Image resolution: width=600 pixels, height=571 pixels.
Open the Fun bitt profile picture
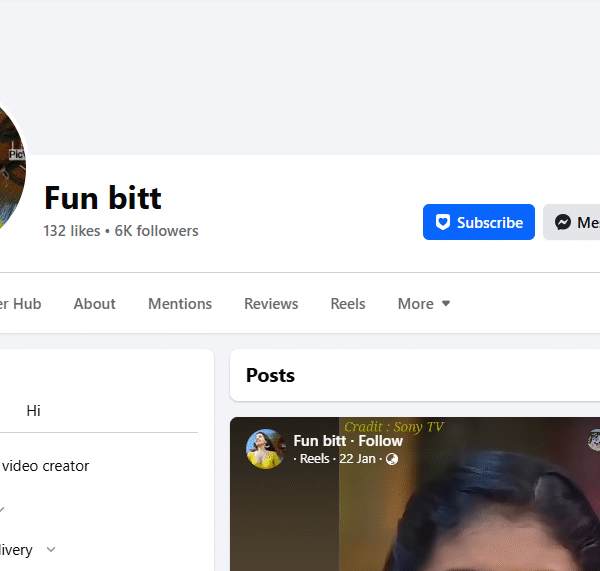(11, 165)
